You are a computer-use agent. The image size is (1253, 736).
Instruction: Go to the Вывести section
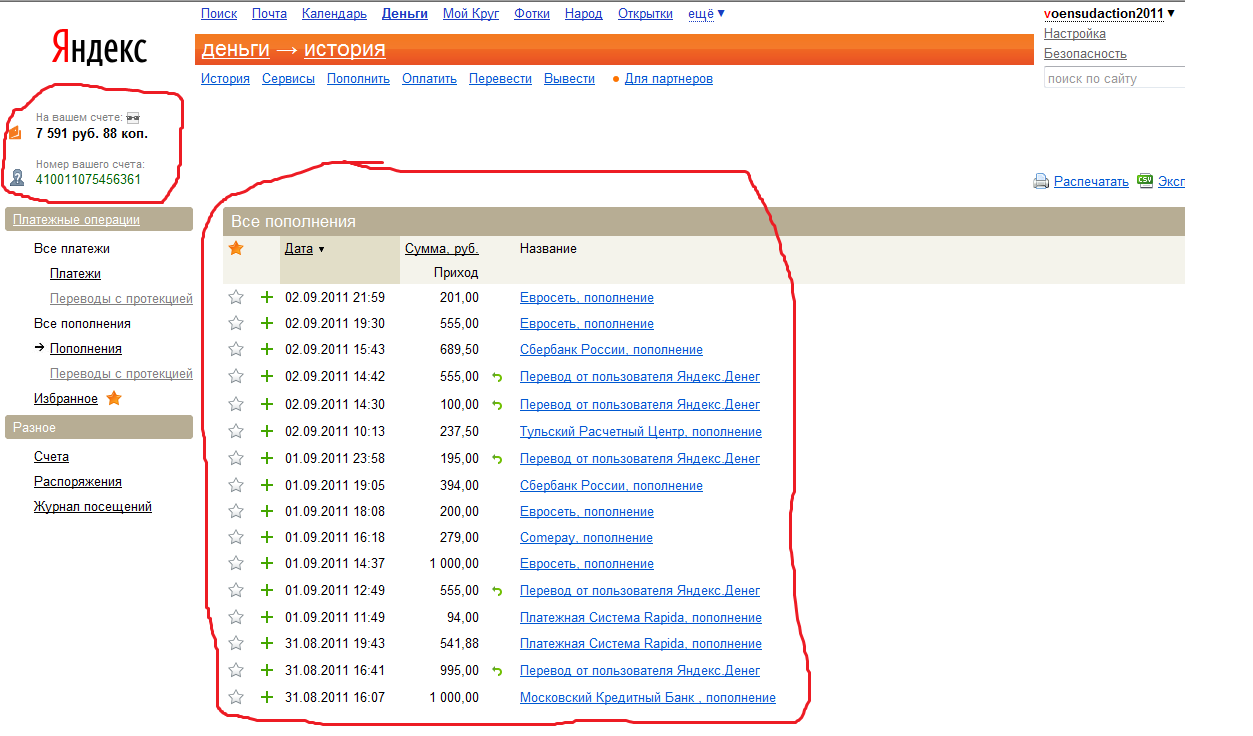coord(569,79)
